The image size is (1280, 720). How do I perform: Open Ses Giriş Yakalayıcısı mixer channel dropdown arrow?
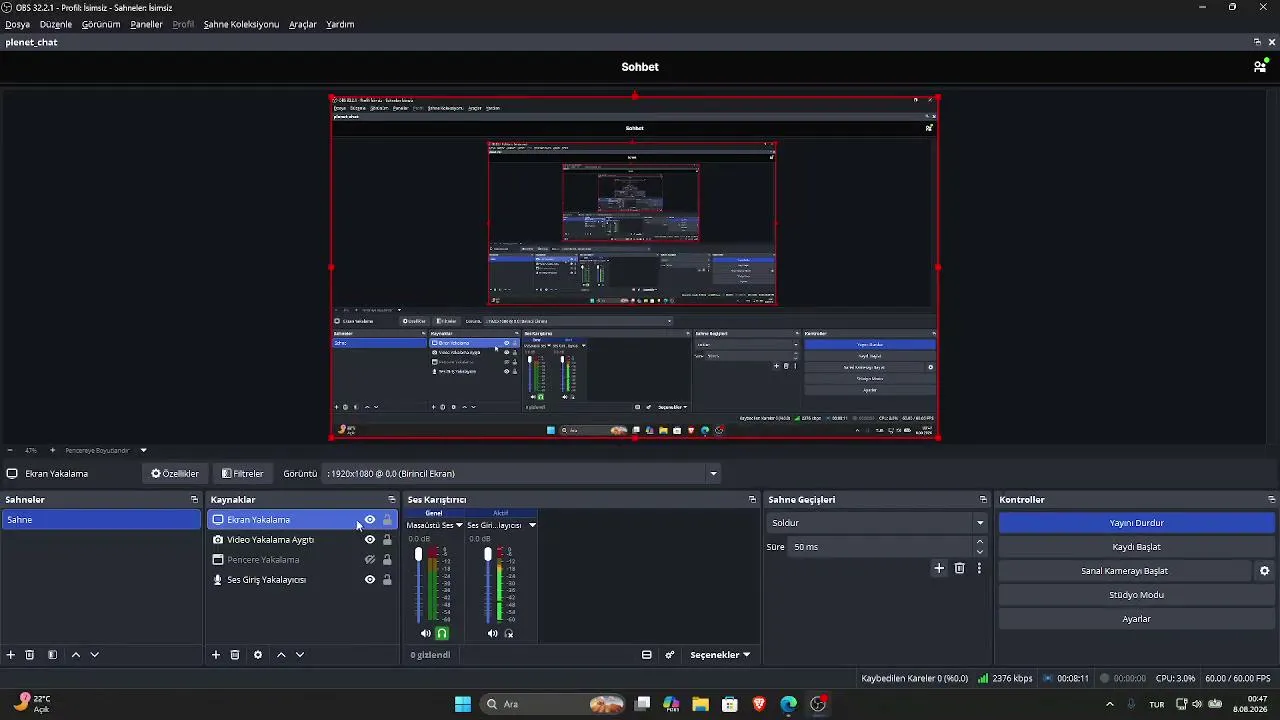pos(532,525)
